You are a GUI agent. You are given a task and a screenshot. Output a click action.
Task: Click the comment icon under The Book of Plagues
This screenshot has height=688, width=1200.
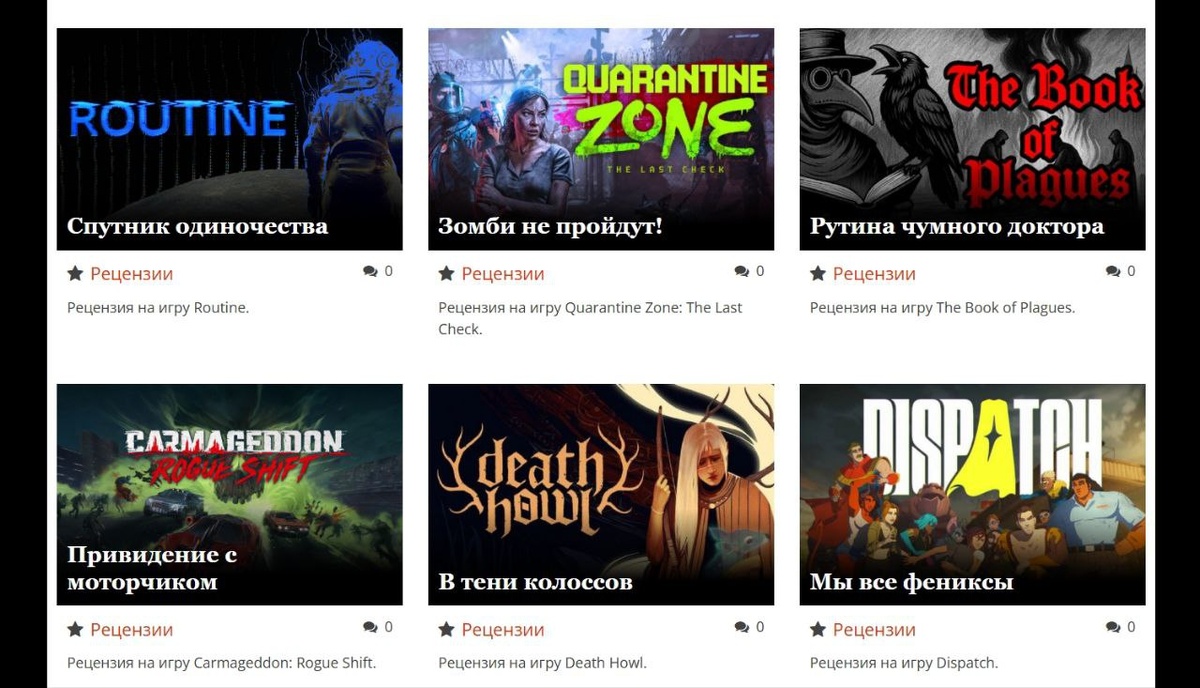1114,271
